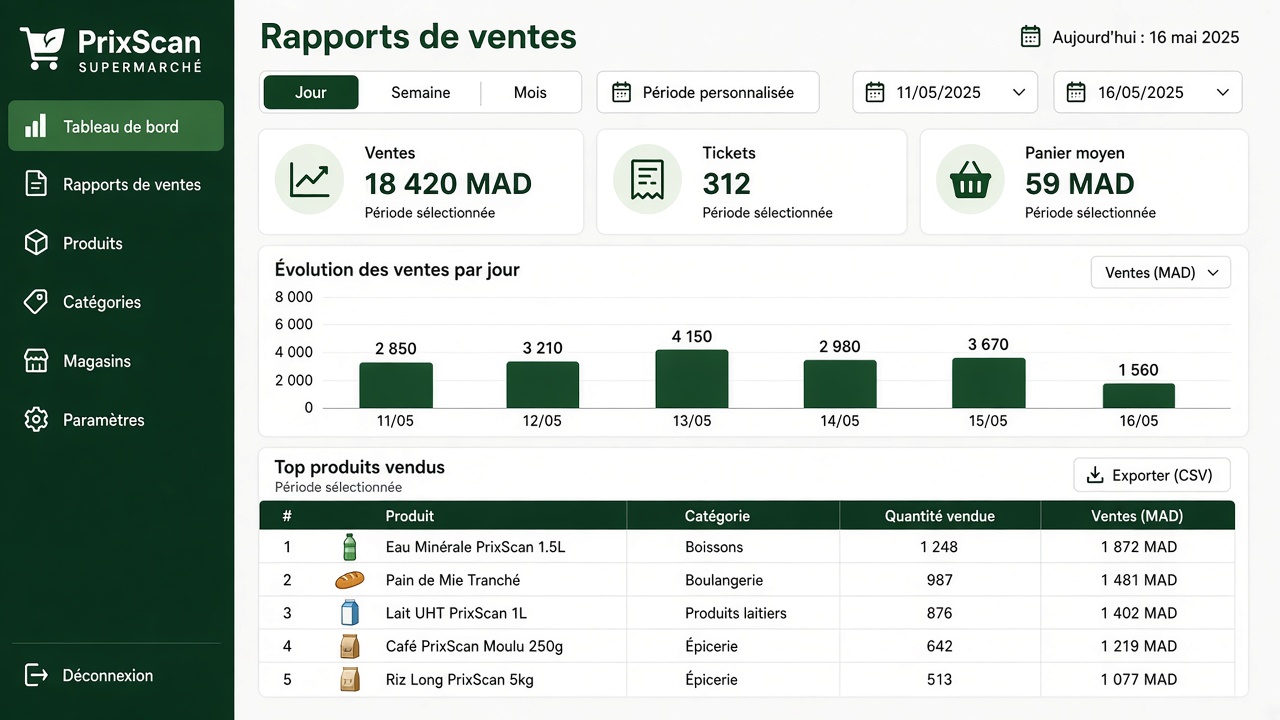Click the trend chart icon on Ventes card
Viewport: 1280px width, 720px height.
(309, 180)
